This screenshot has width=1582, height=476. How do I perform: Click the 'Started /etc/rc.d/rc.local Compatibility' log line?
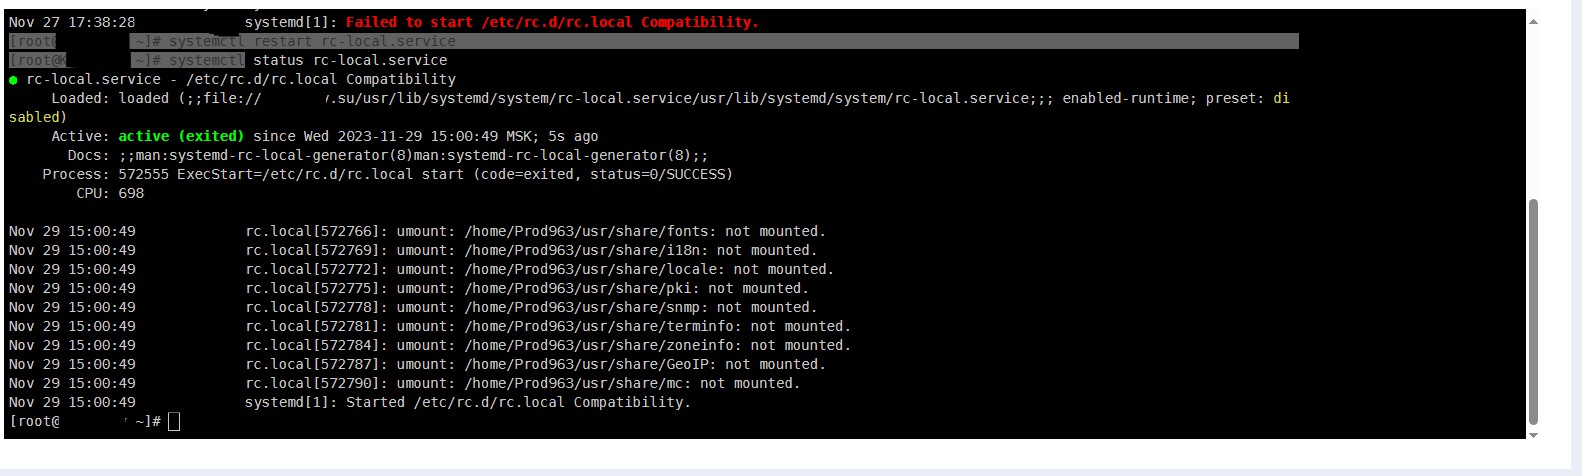467,402
